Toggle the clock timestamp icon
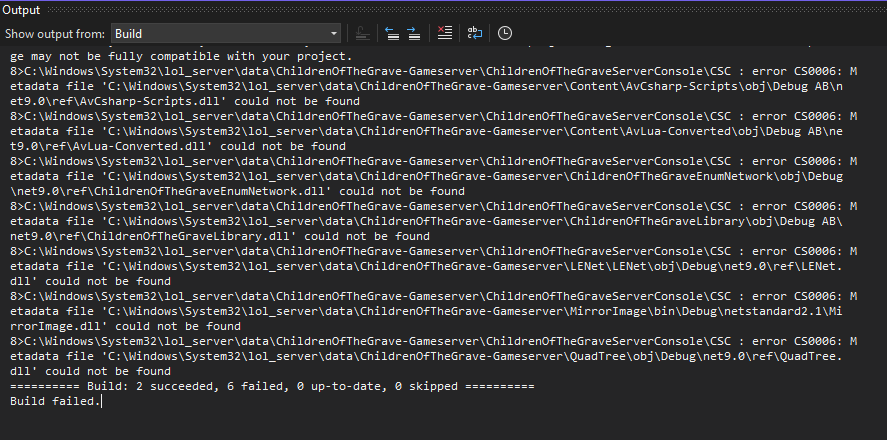The width and height of the screenshot is (887, 440). [505, 33]
